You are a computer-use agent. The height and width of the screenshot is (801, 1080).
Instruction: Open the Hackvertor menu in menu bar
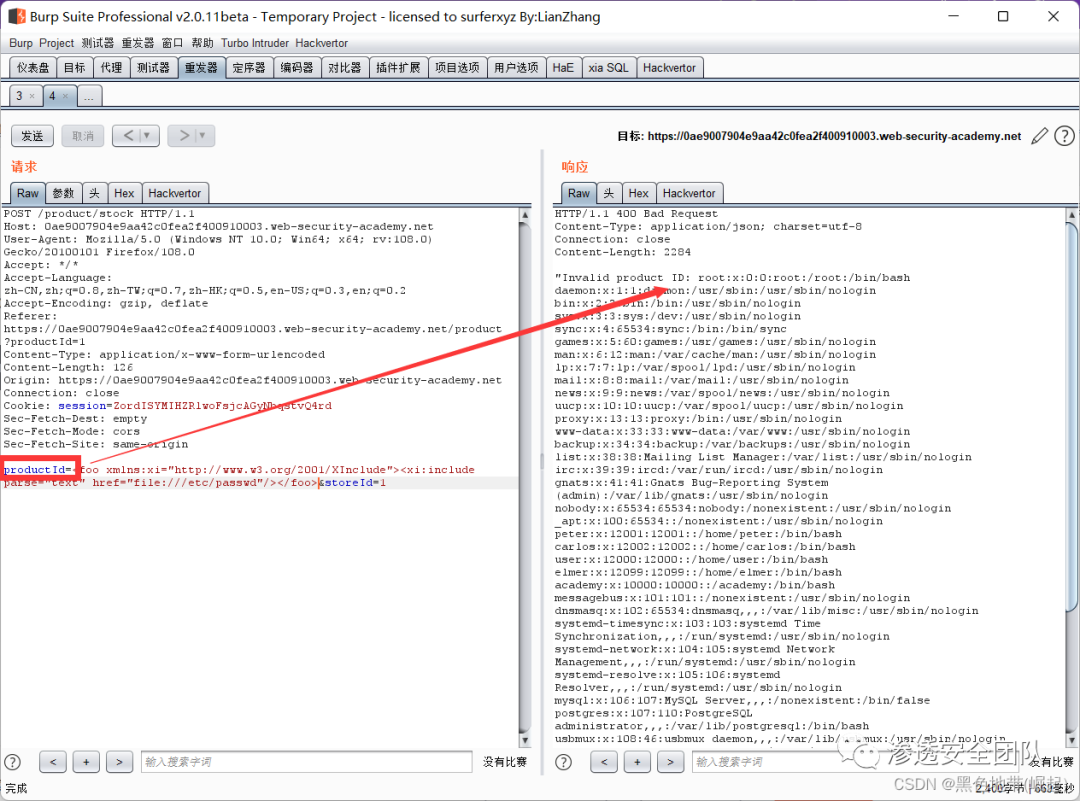[x=322, y=43]
